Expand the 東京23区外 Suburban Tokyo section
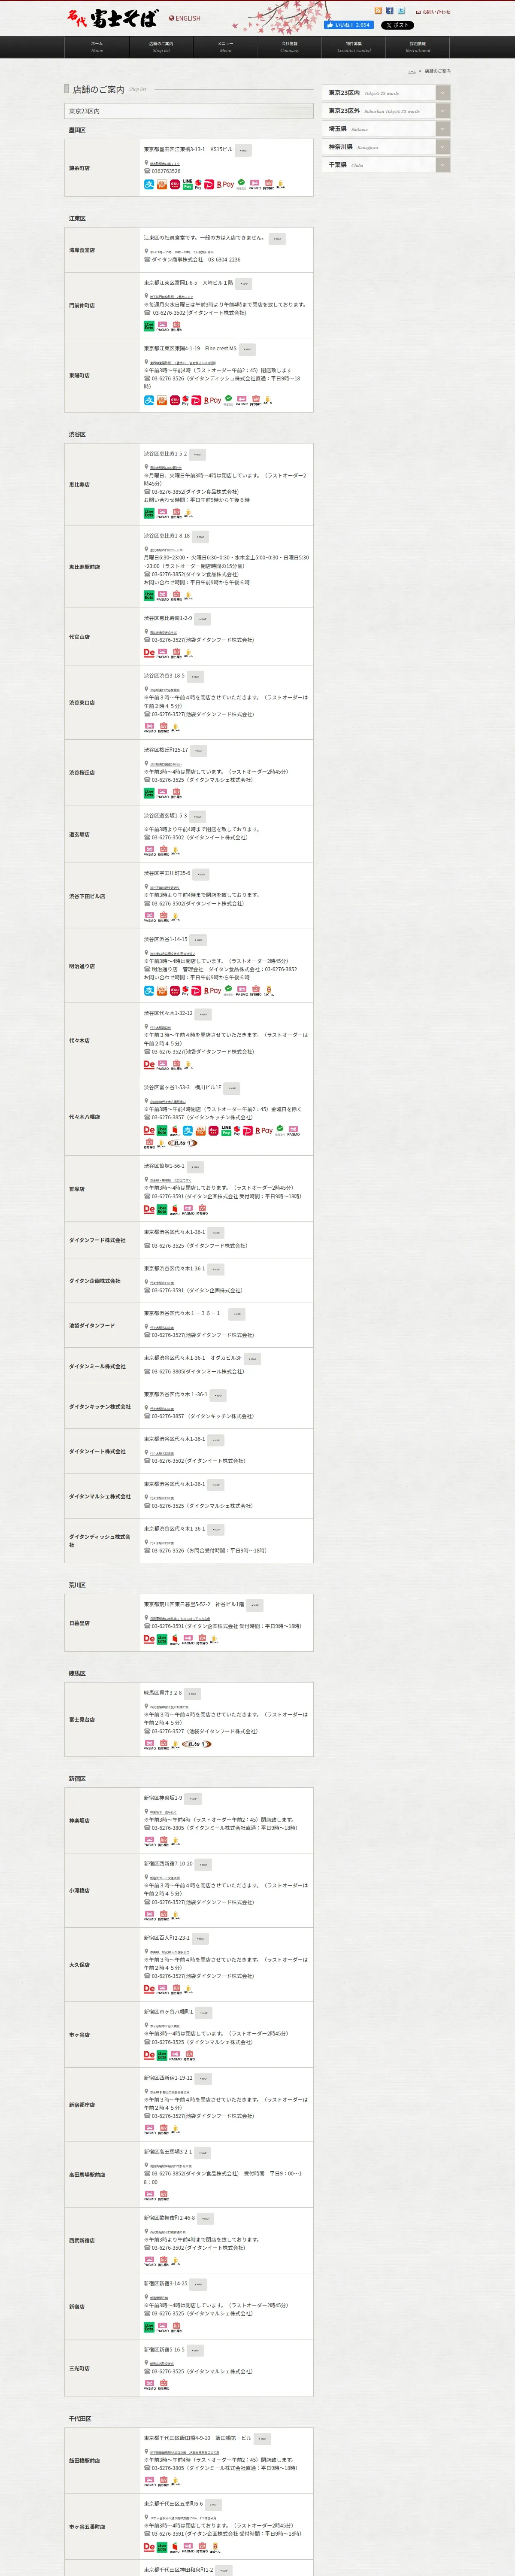The width and height of the screenshot is (515, 2576). click(385, 111)
